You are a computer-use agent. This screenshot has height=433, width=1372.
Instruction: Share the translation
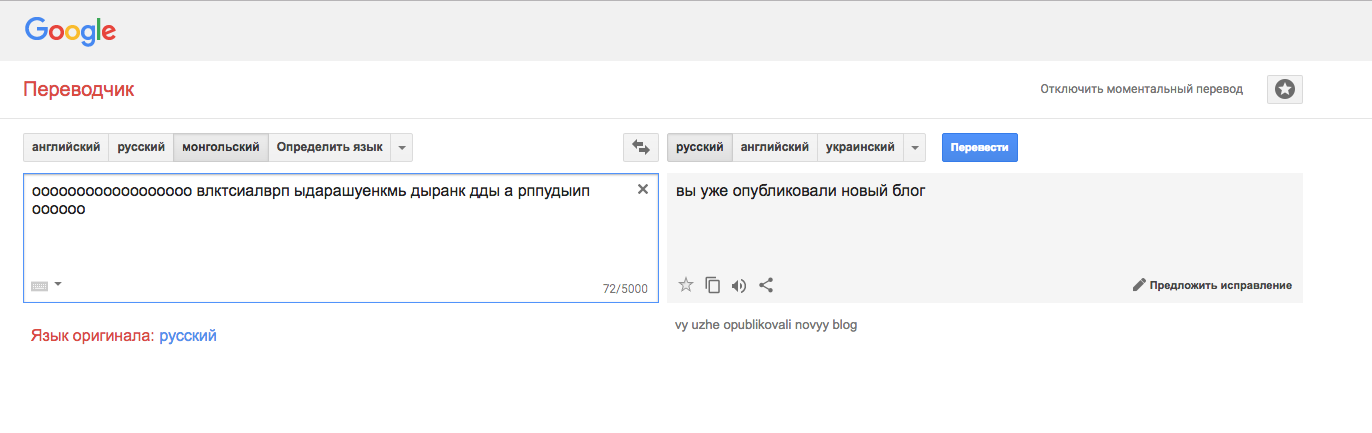point(766,285)
